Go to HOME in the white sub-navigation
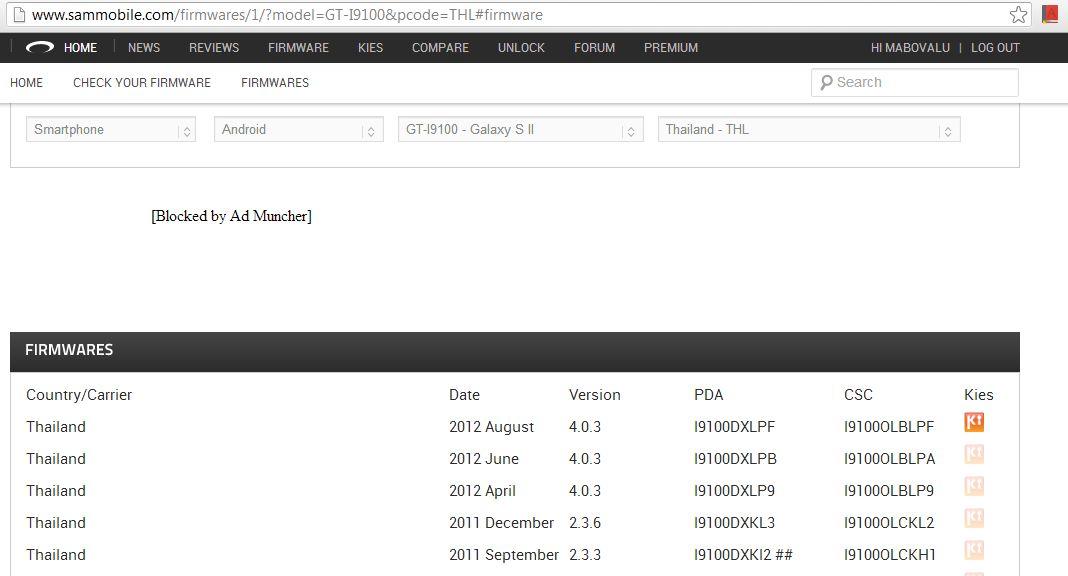This screenshot has height=576, width=1068. pos(27,82)
